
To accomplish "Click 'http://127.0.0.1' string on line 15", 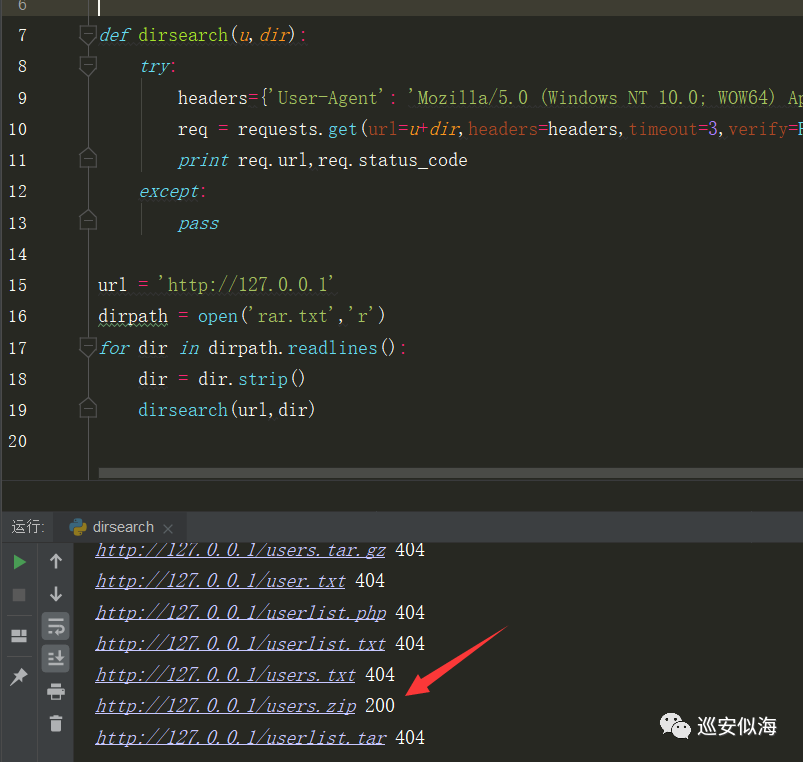I will (248, 284).
